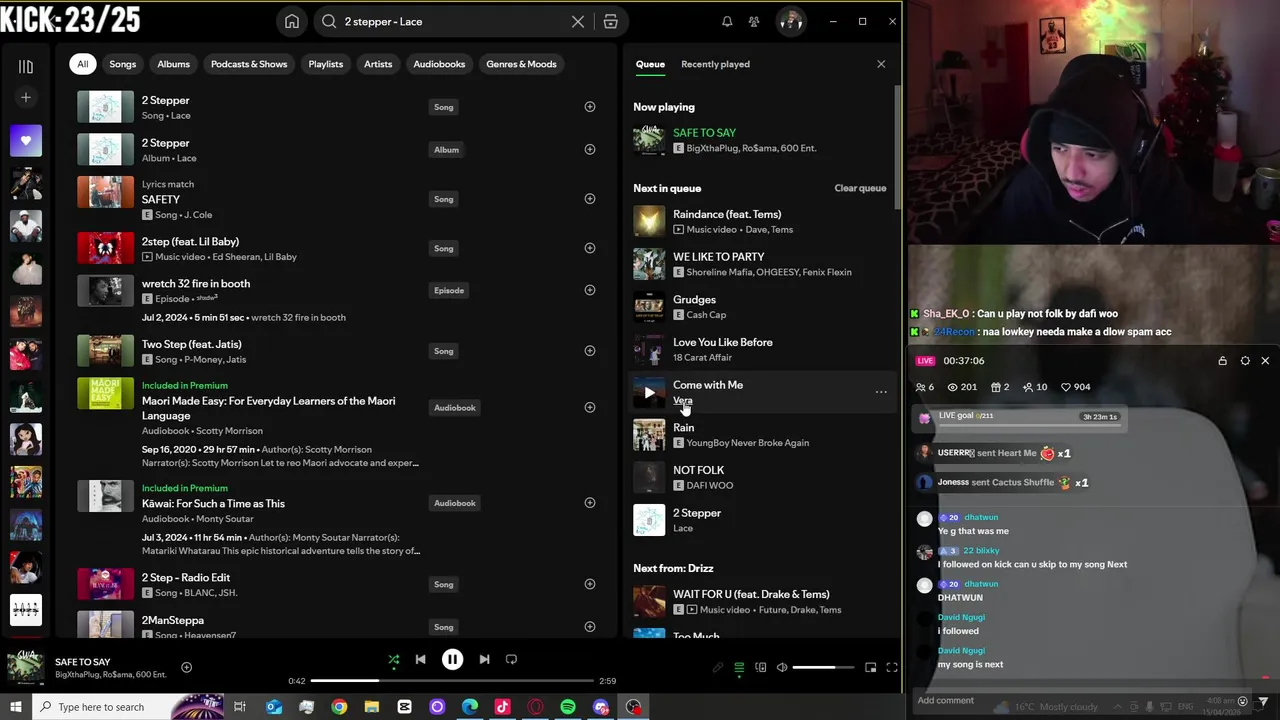Add 'Two Step (feat. Jatis)' to library
The image size is (1280, 720).
click(590, 351)
